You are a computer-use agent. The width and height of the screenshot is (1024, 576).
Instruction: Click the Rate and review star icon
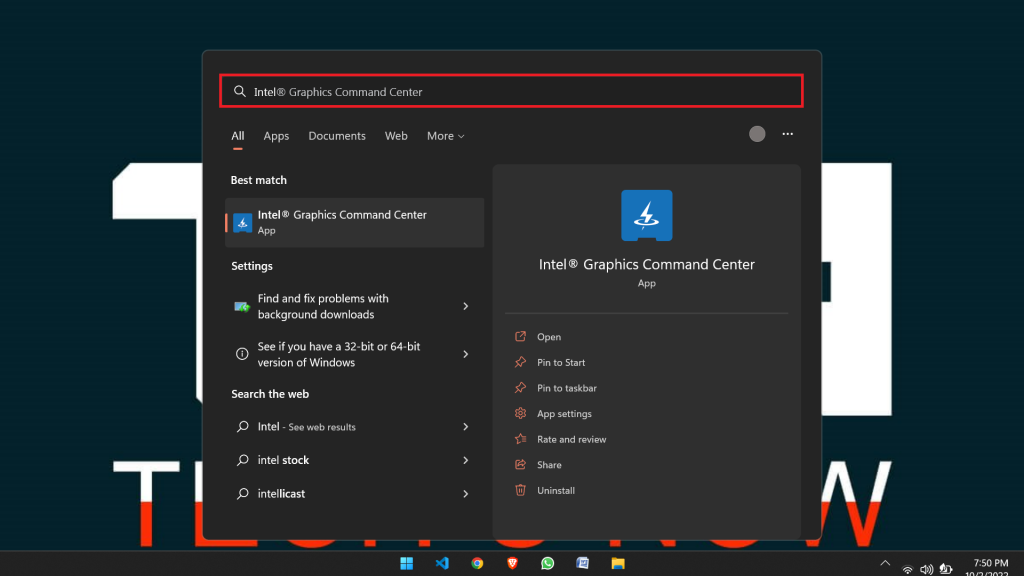(x=520, y=439)
